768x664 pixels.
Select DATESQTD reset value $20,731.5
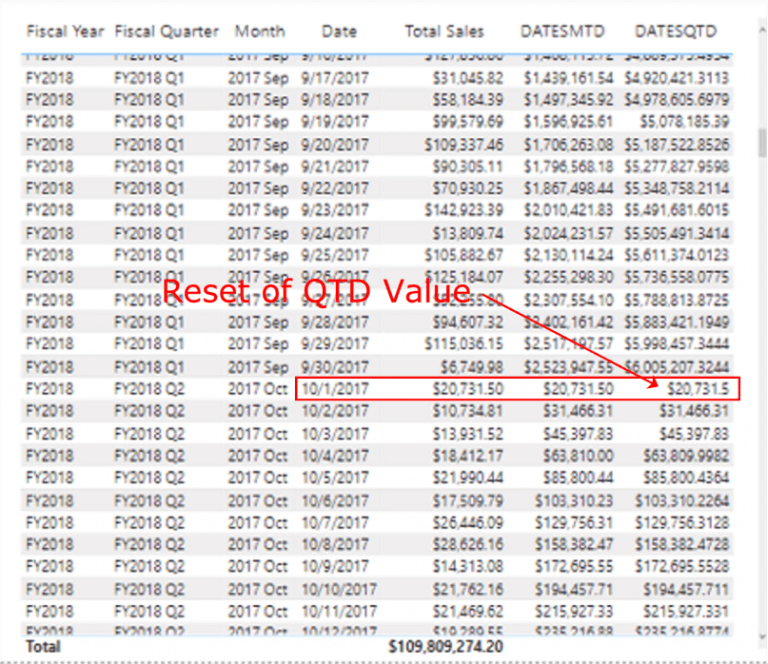click(698, 389)
